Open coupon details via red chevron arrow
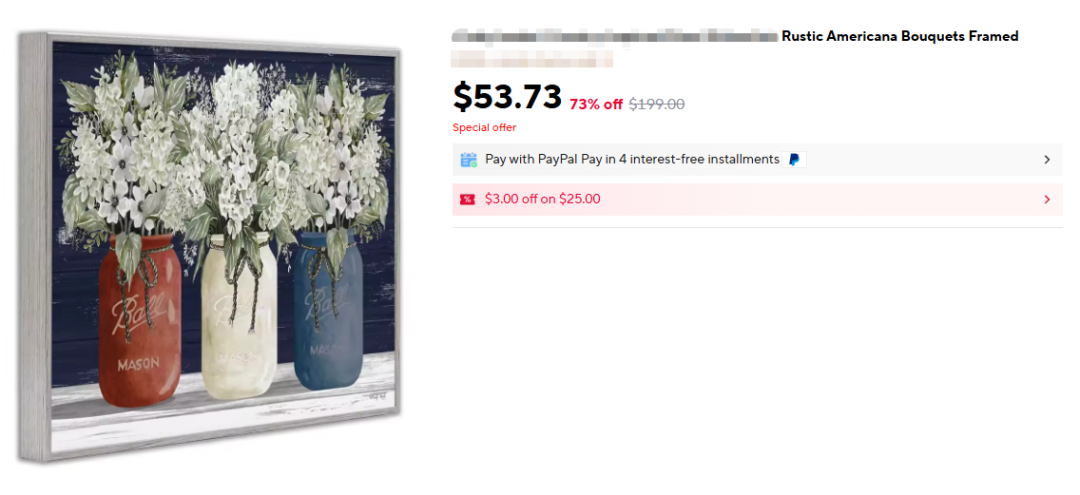 click(1047, 200)
